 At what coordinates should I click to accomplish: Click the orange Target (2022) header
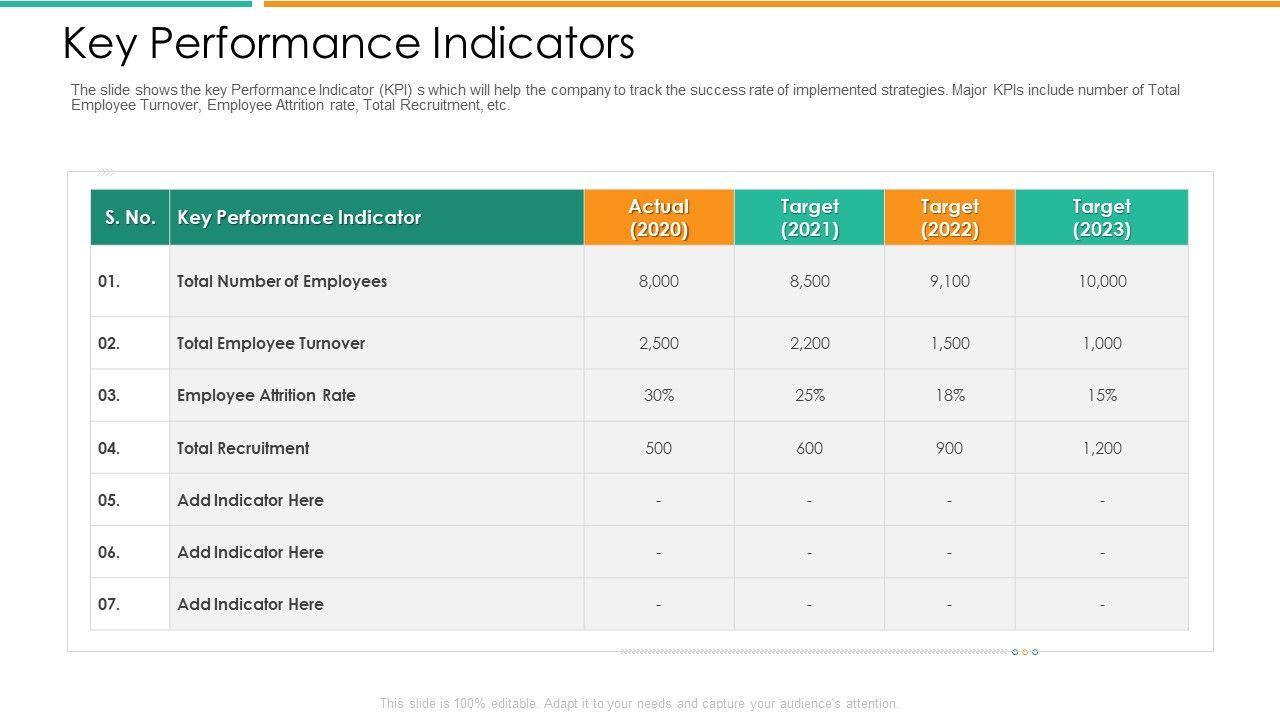[x=949, y=218]
